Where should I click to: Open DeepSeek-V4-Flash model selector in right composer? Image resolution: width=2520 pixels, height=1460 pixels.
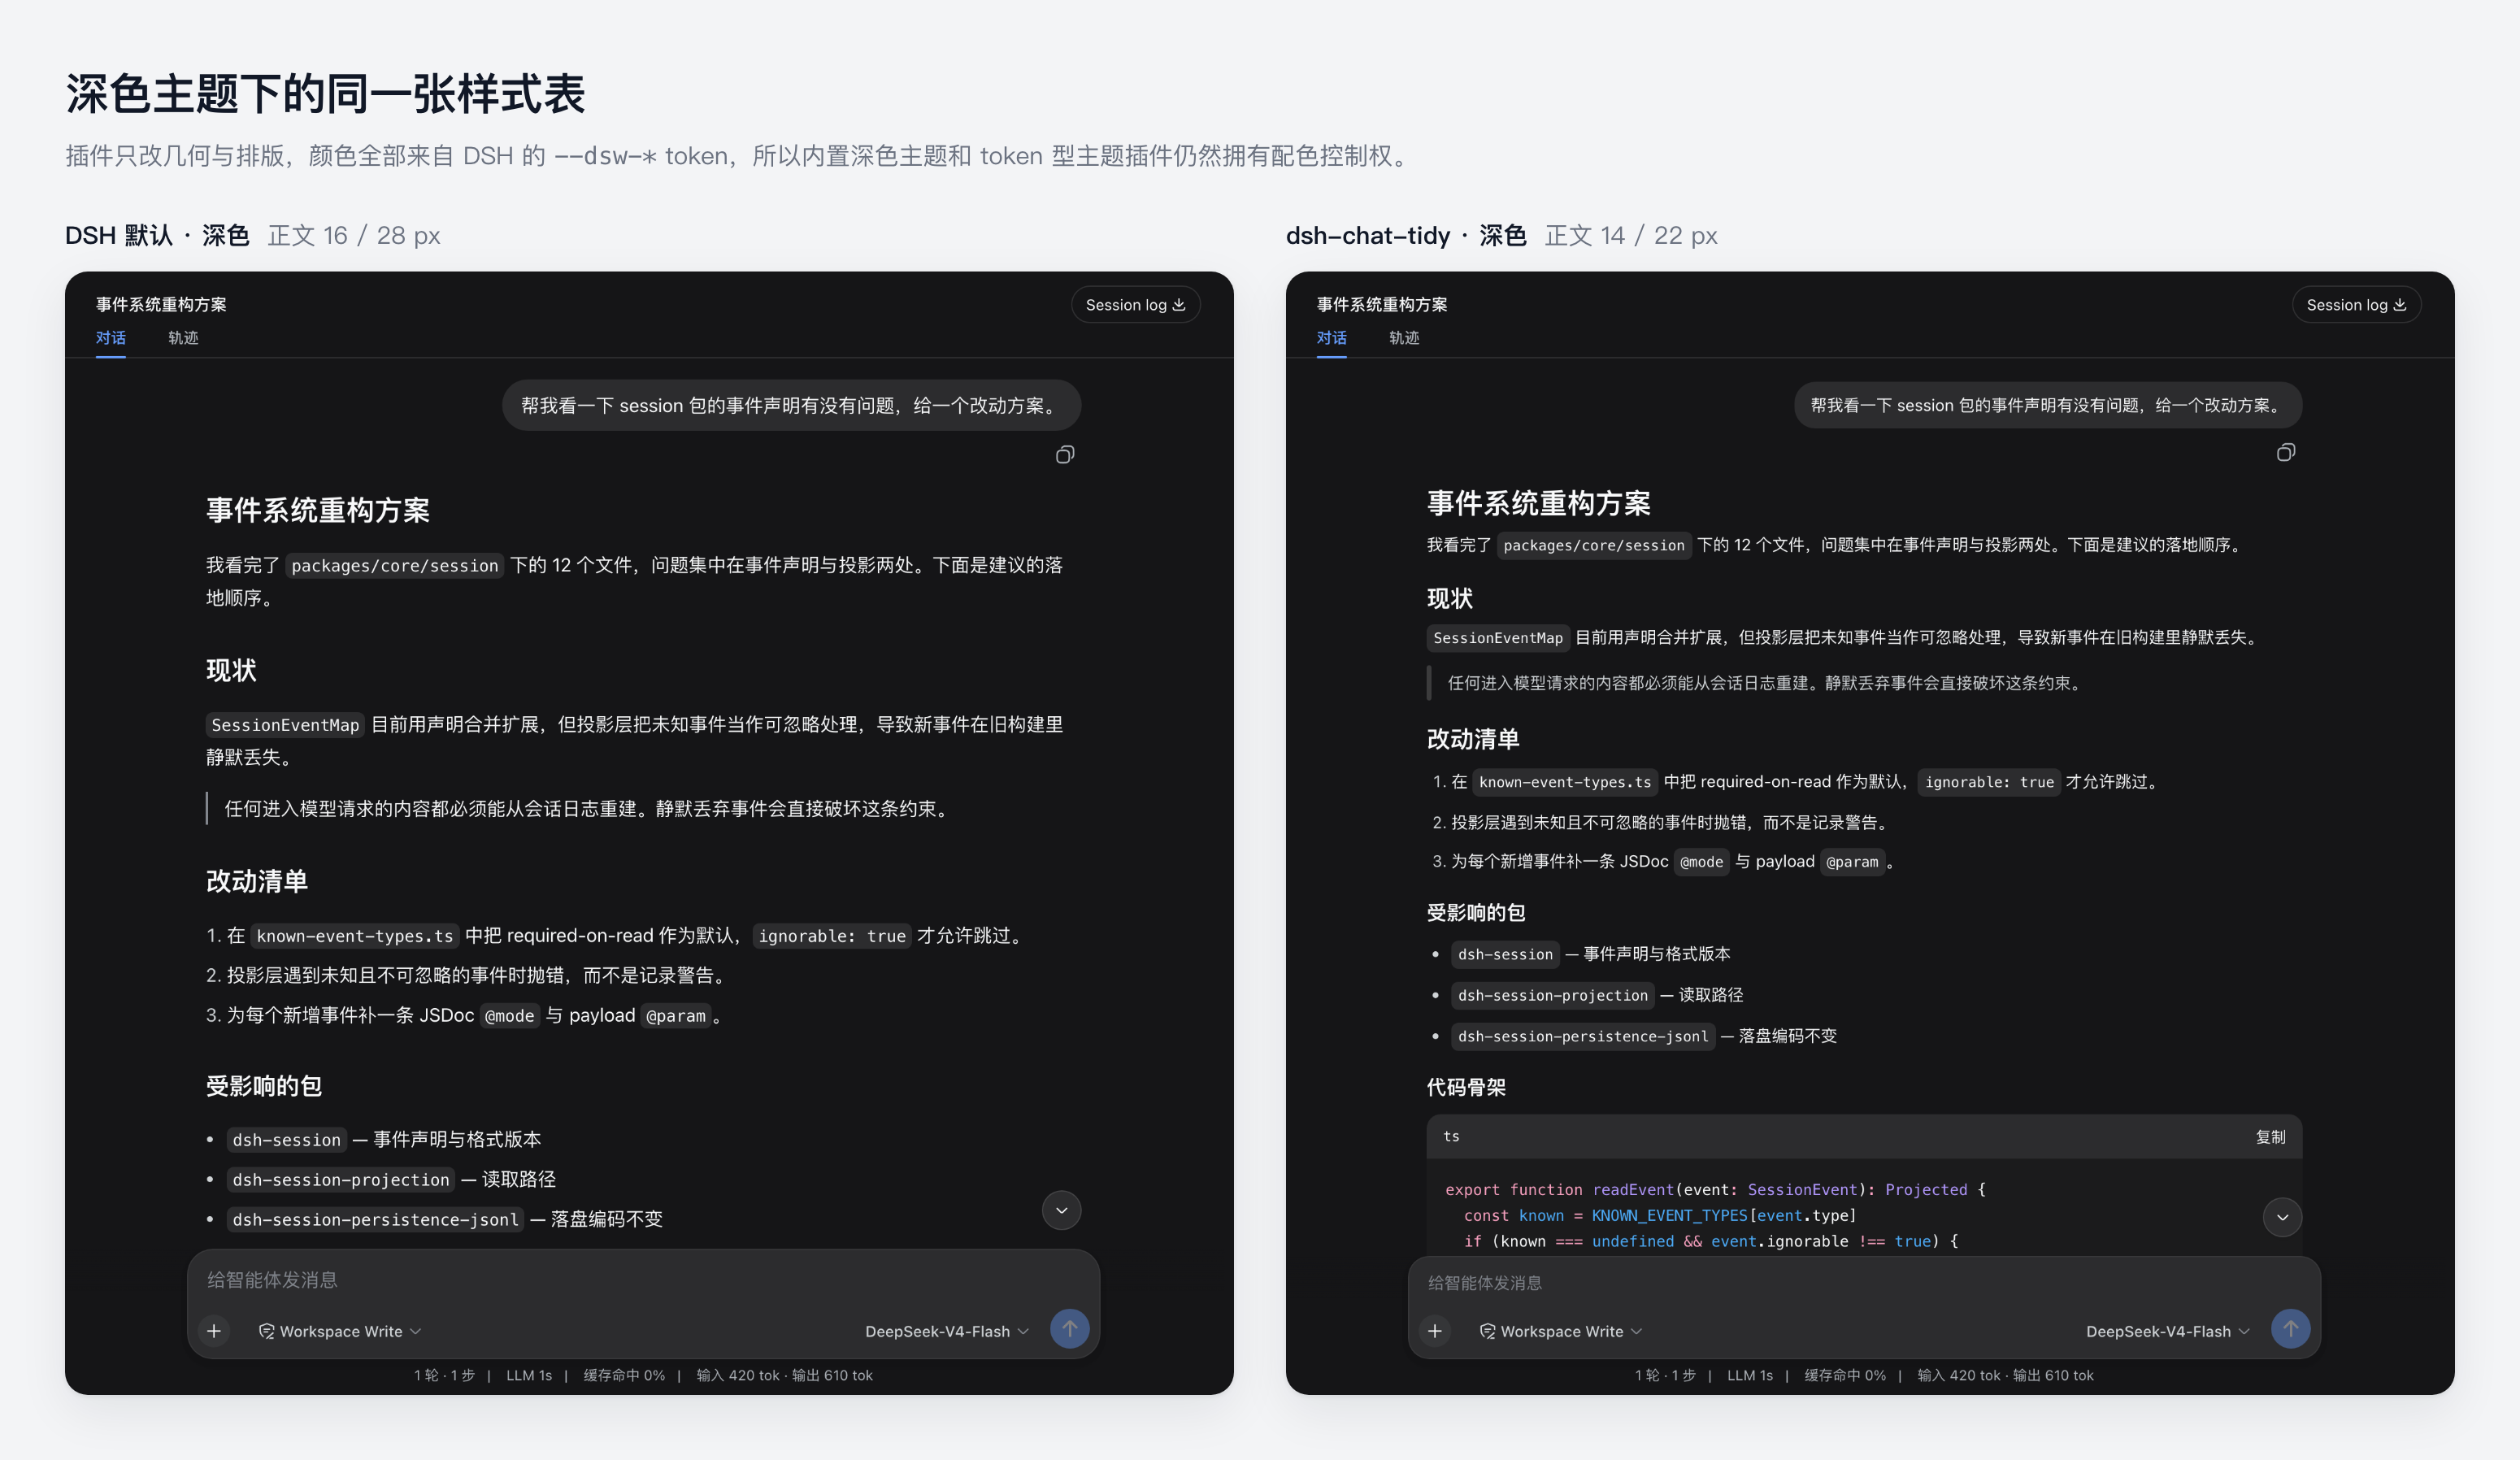pyautogui.click(x=2167, y=1332)
